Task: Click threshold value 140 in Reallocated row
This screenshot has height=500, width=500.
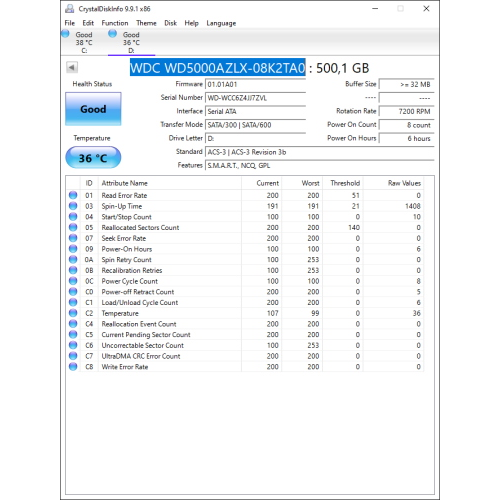Action: [x=354, y=228]
